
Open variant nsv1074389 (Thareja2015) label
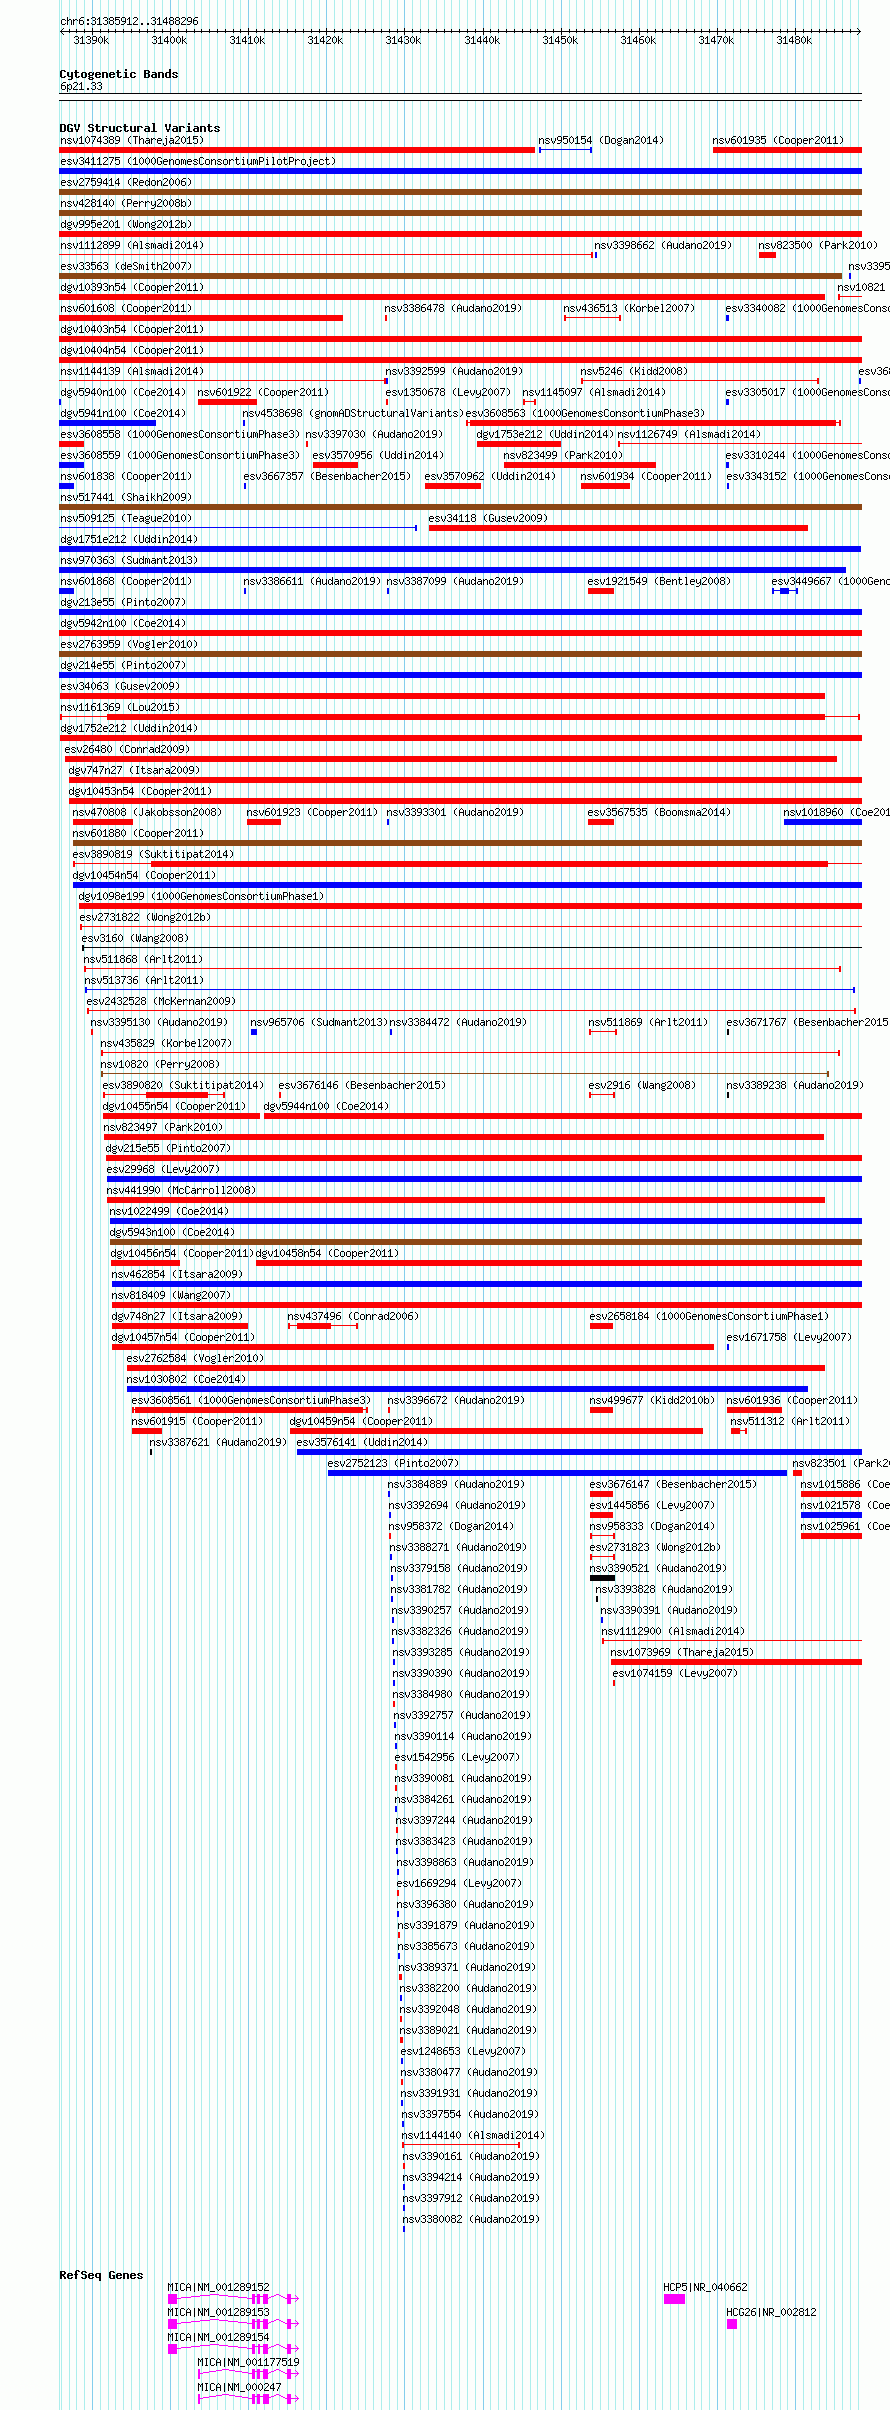click(132, 140)
